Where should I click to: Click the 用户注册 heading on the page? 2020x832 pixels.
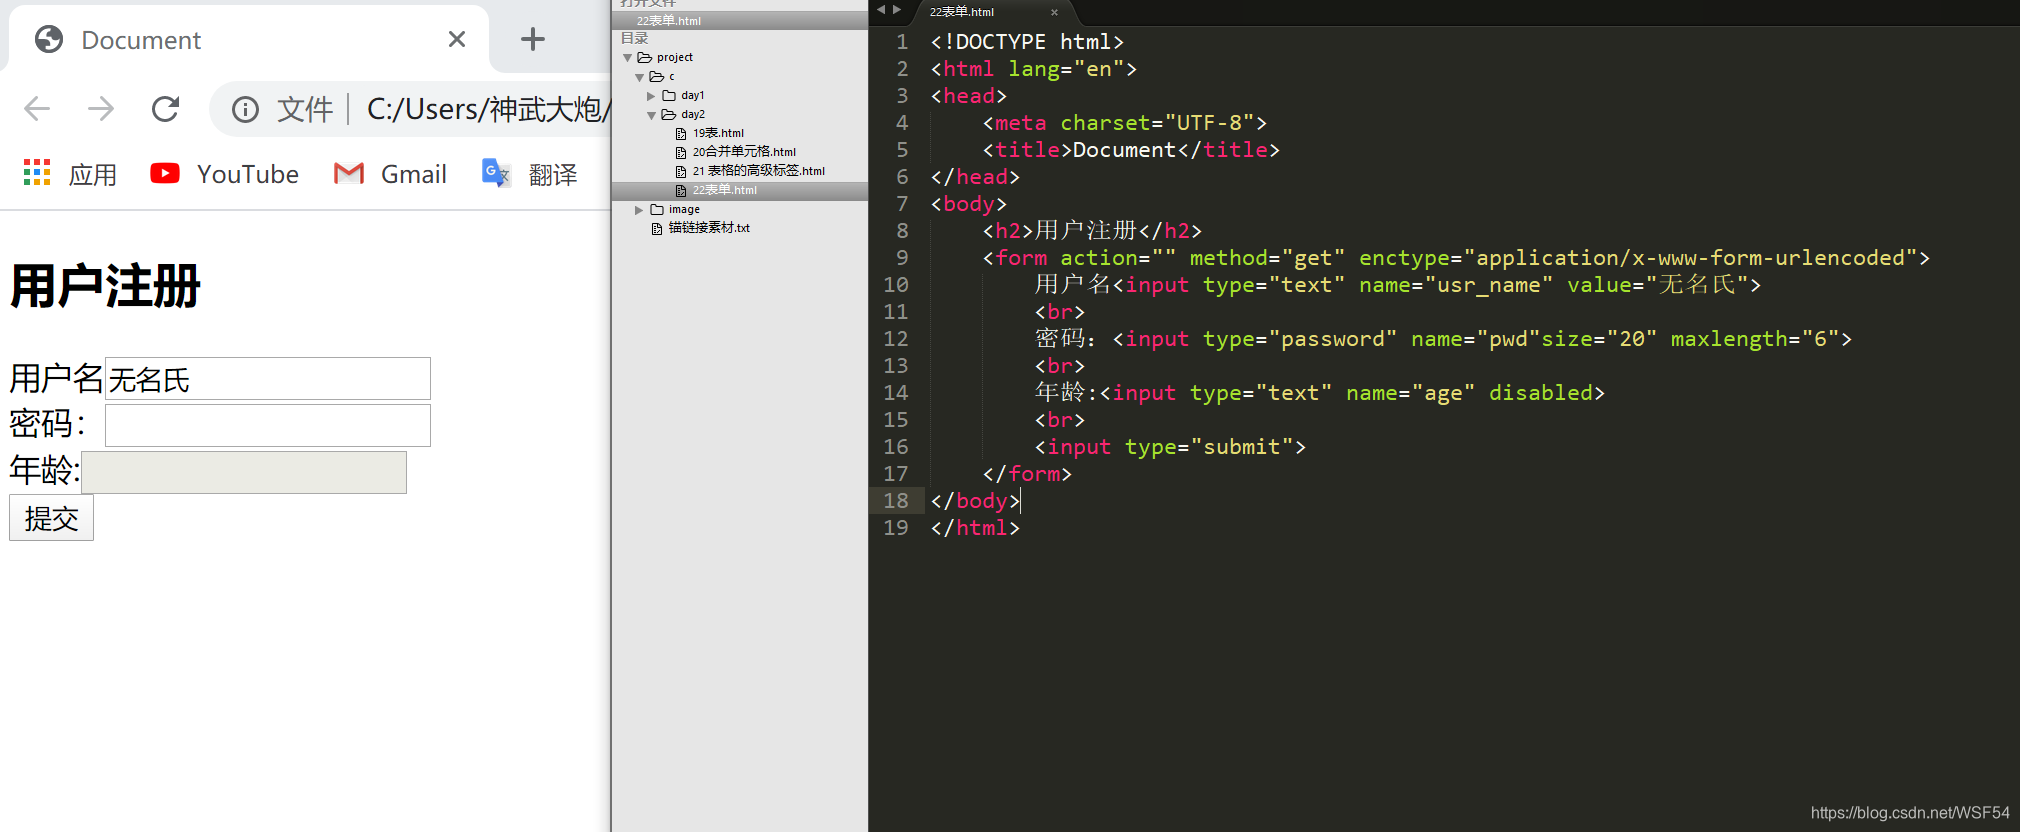point(106,286)
